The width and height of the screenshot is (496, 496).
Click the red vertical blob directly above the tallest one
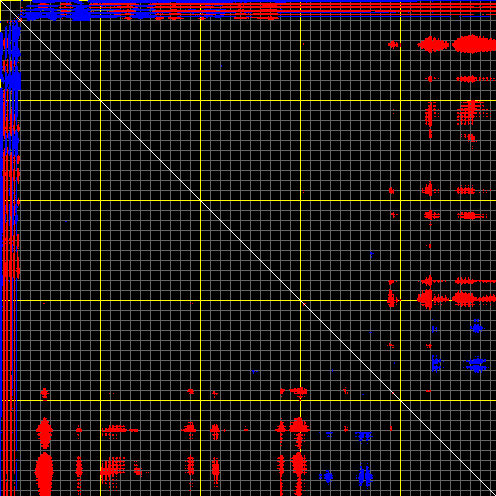(44, 433)
